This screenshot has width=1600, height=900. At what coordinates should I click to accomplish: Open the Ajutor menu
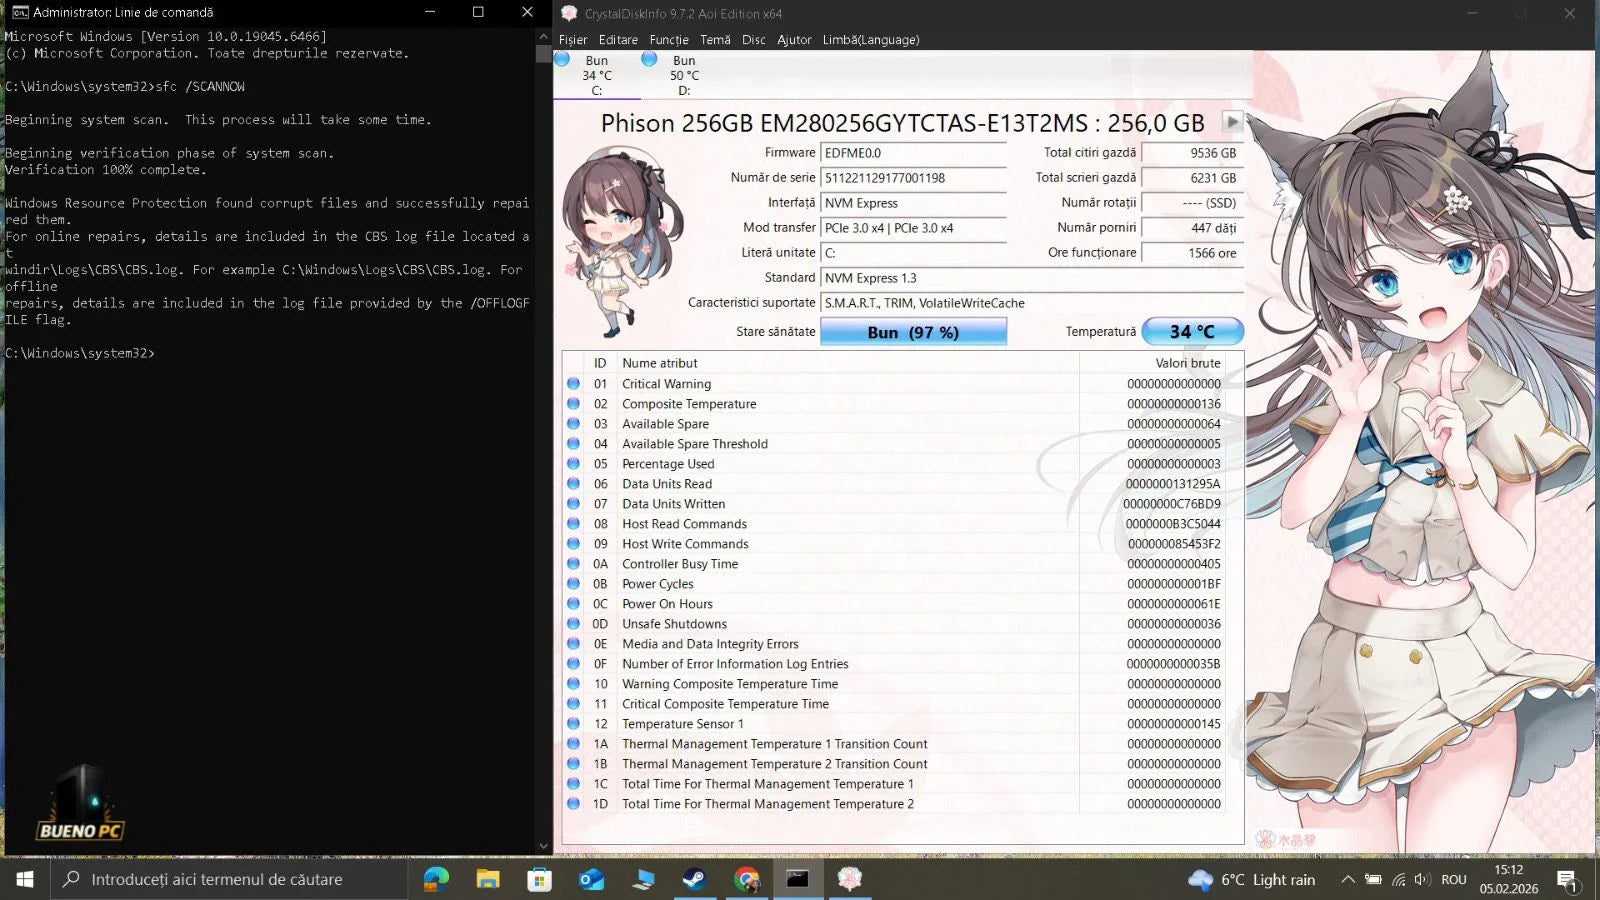pyautogui.click(x=794, y=40)
